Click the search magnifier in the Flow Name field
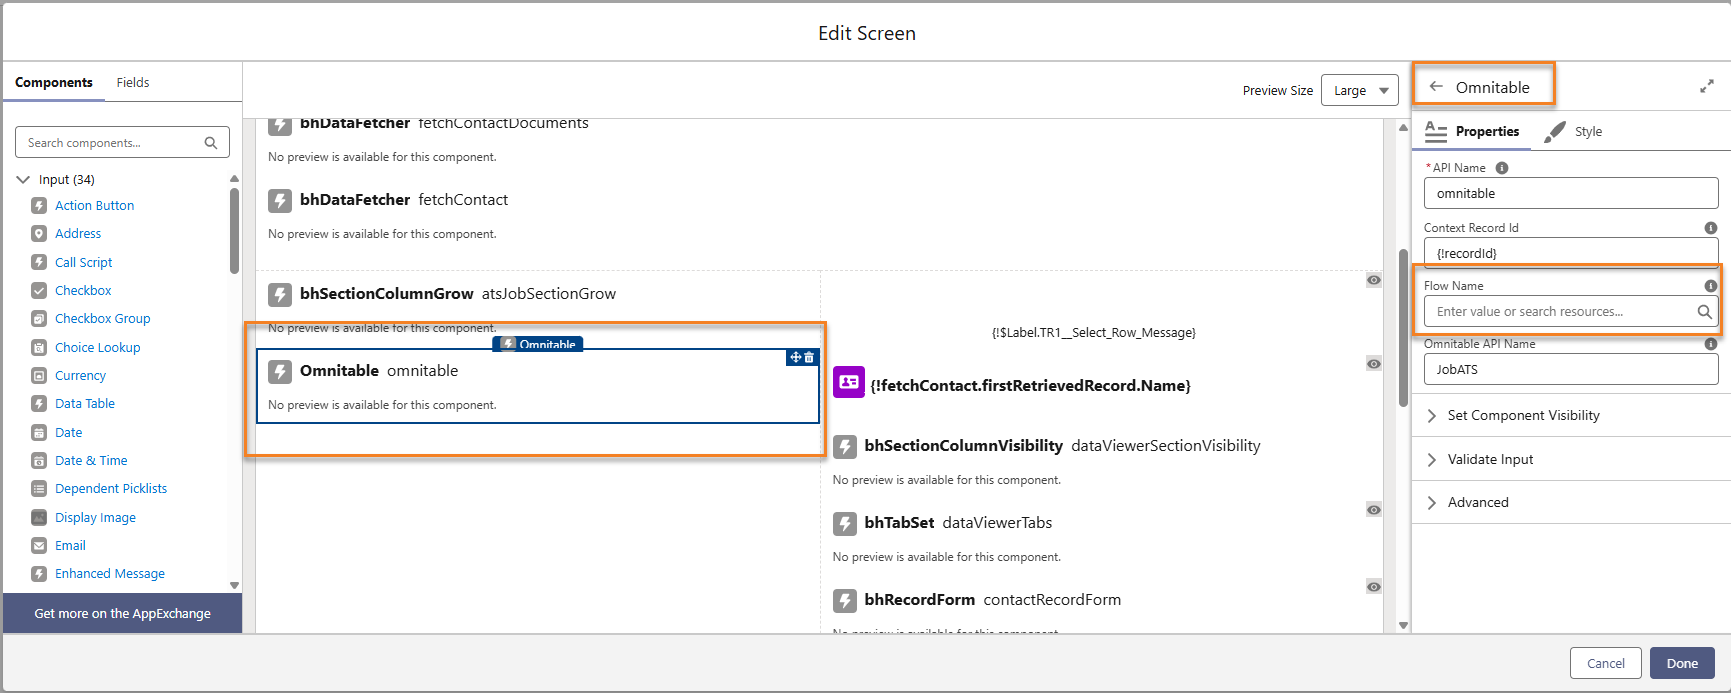This screenshot has height=693, width=1731. tap(1704, 312)
